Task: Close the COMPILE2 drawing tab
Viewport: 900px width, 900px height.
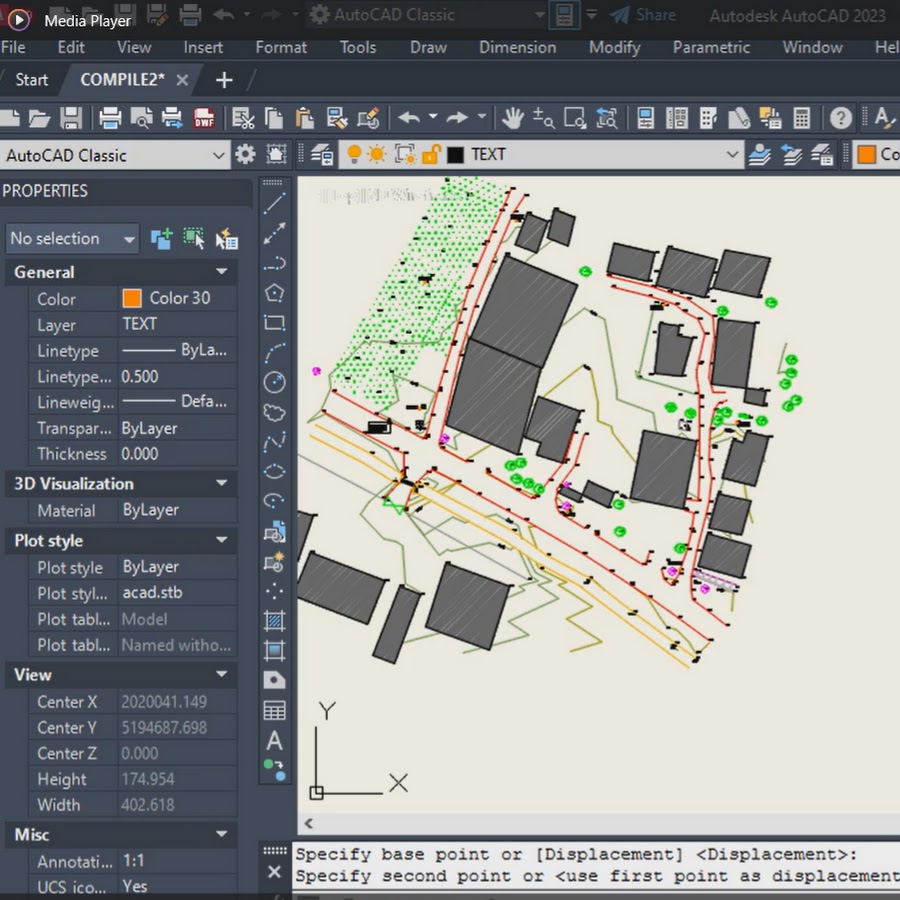Action: (x=182, y=80)
